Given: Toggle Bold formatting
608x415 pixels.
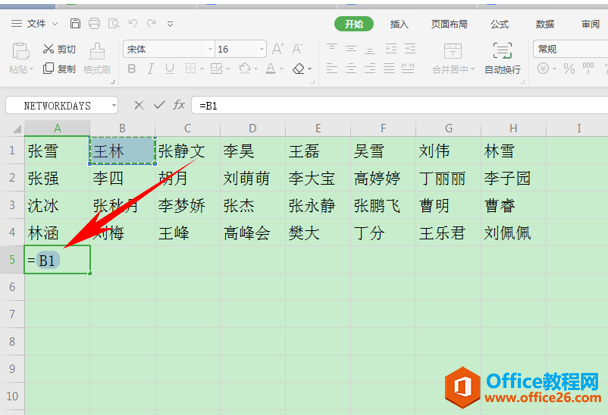Looking at the screenshot, I should coord(131,69).
